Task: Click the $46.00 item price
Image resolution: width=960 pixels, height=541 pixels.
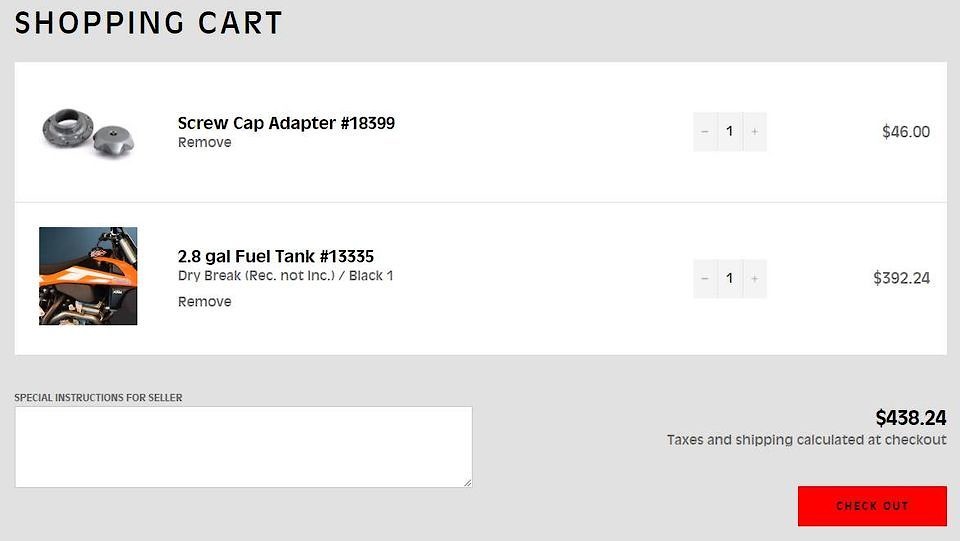Action: pos(905,131)
